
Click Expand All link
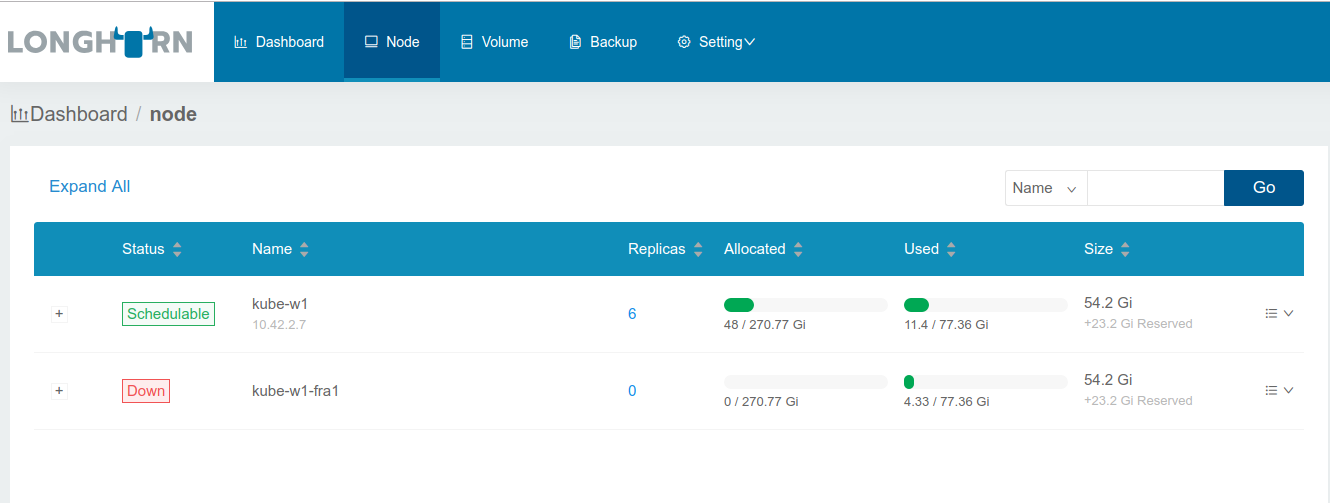[x=90, y=186]
